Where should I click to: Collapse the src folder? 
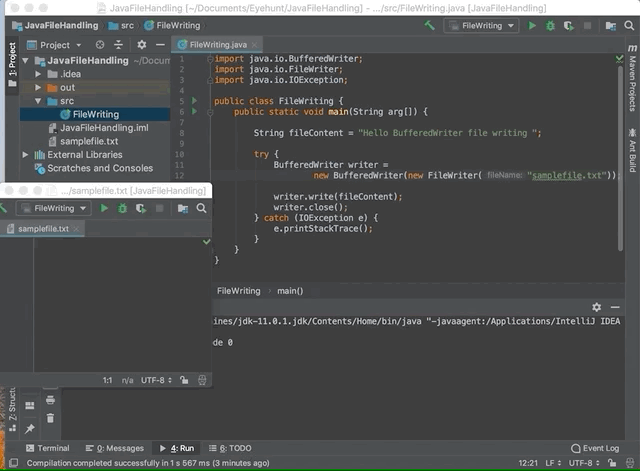point(38,101)
